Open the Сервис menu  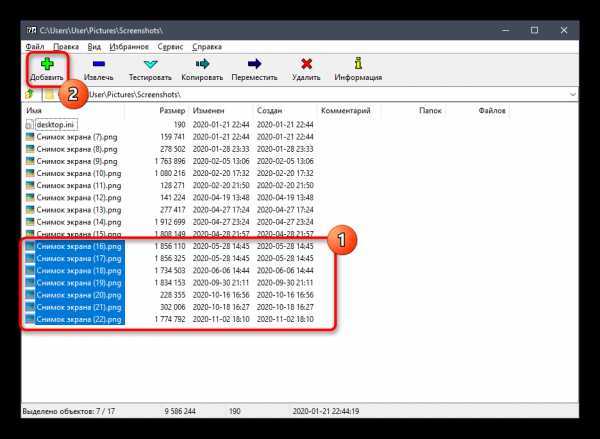click(170, 47)
